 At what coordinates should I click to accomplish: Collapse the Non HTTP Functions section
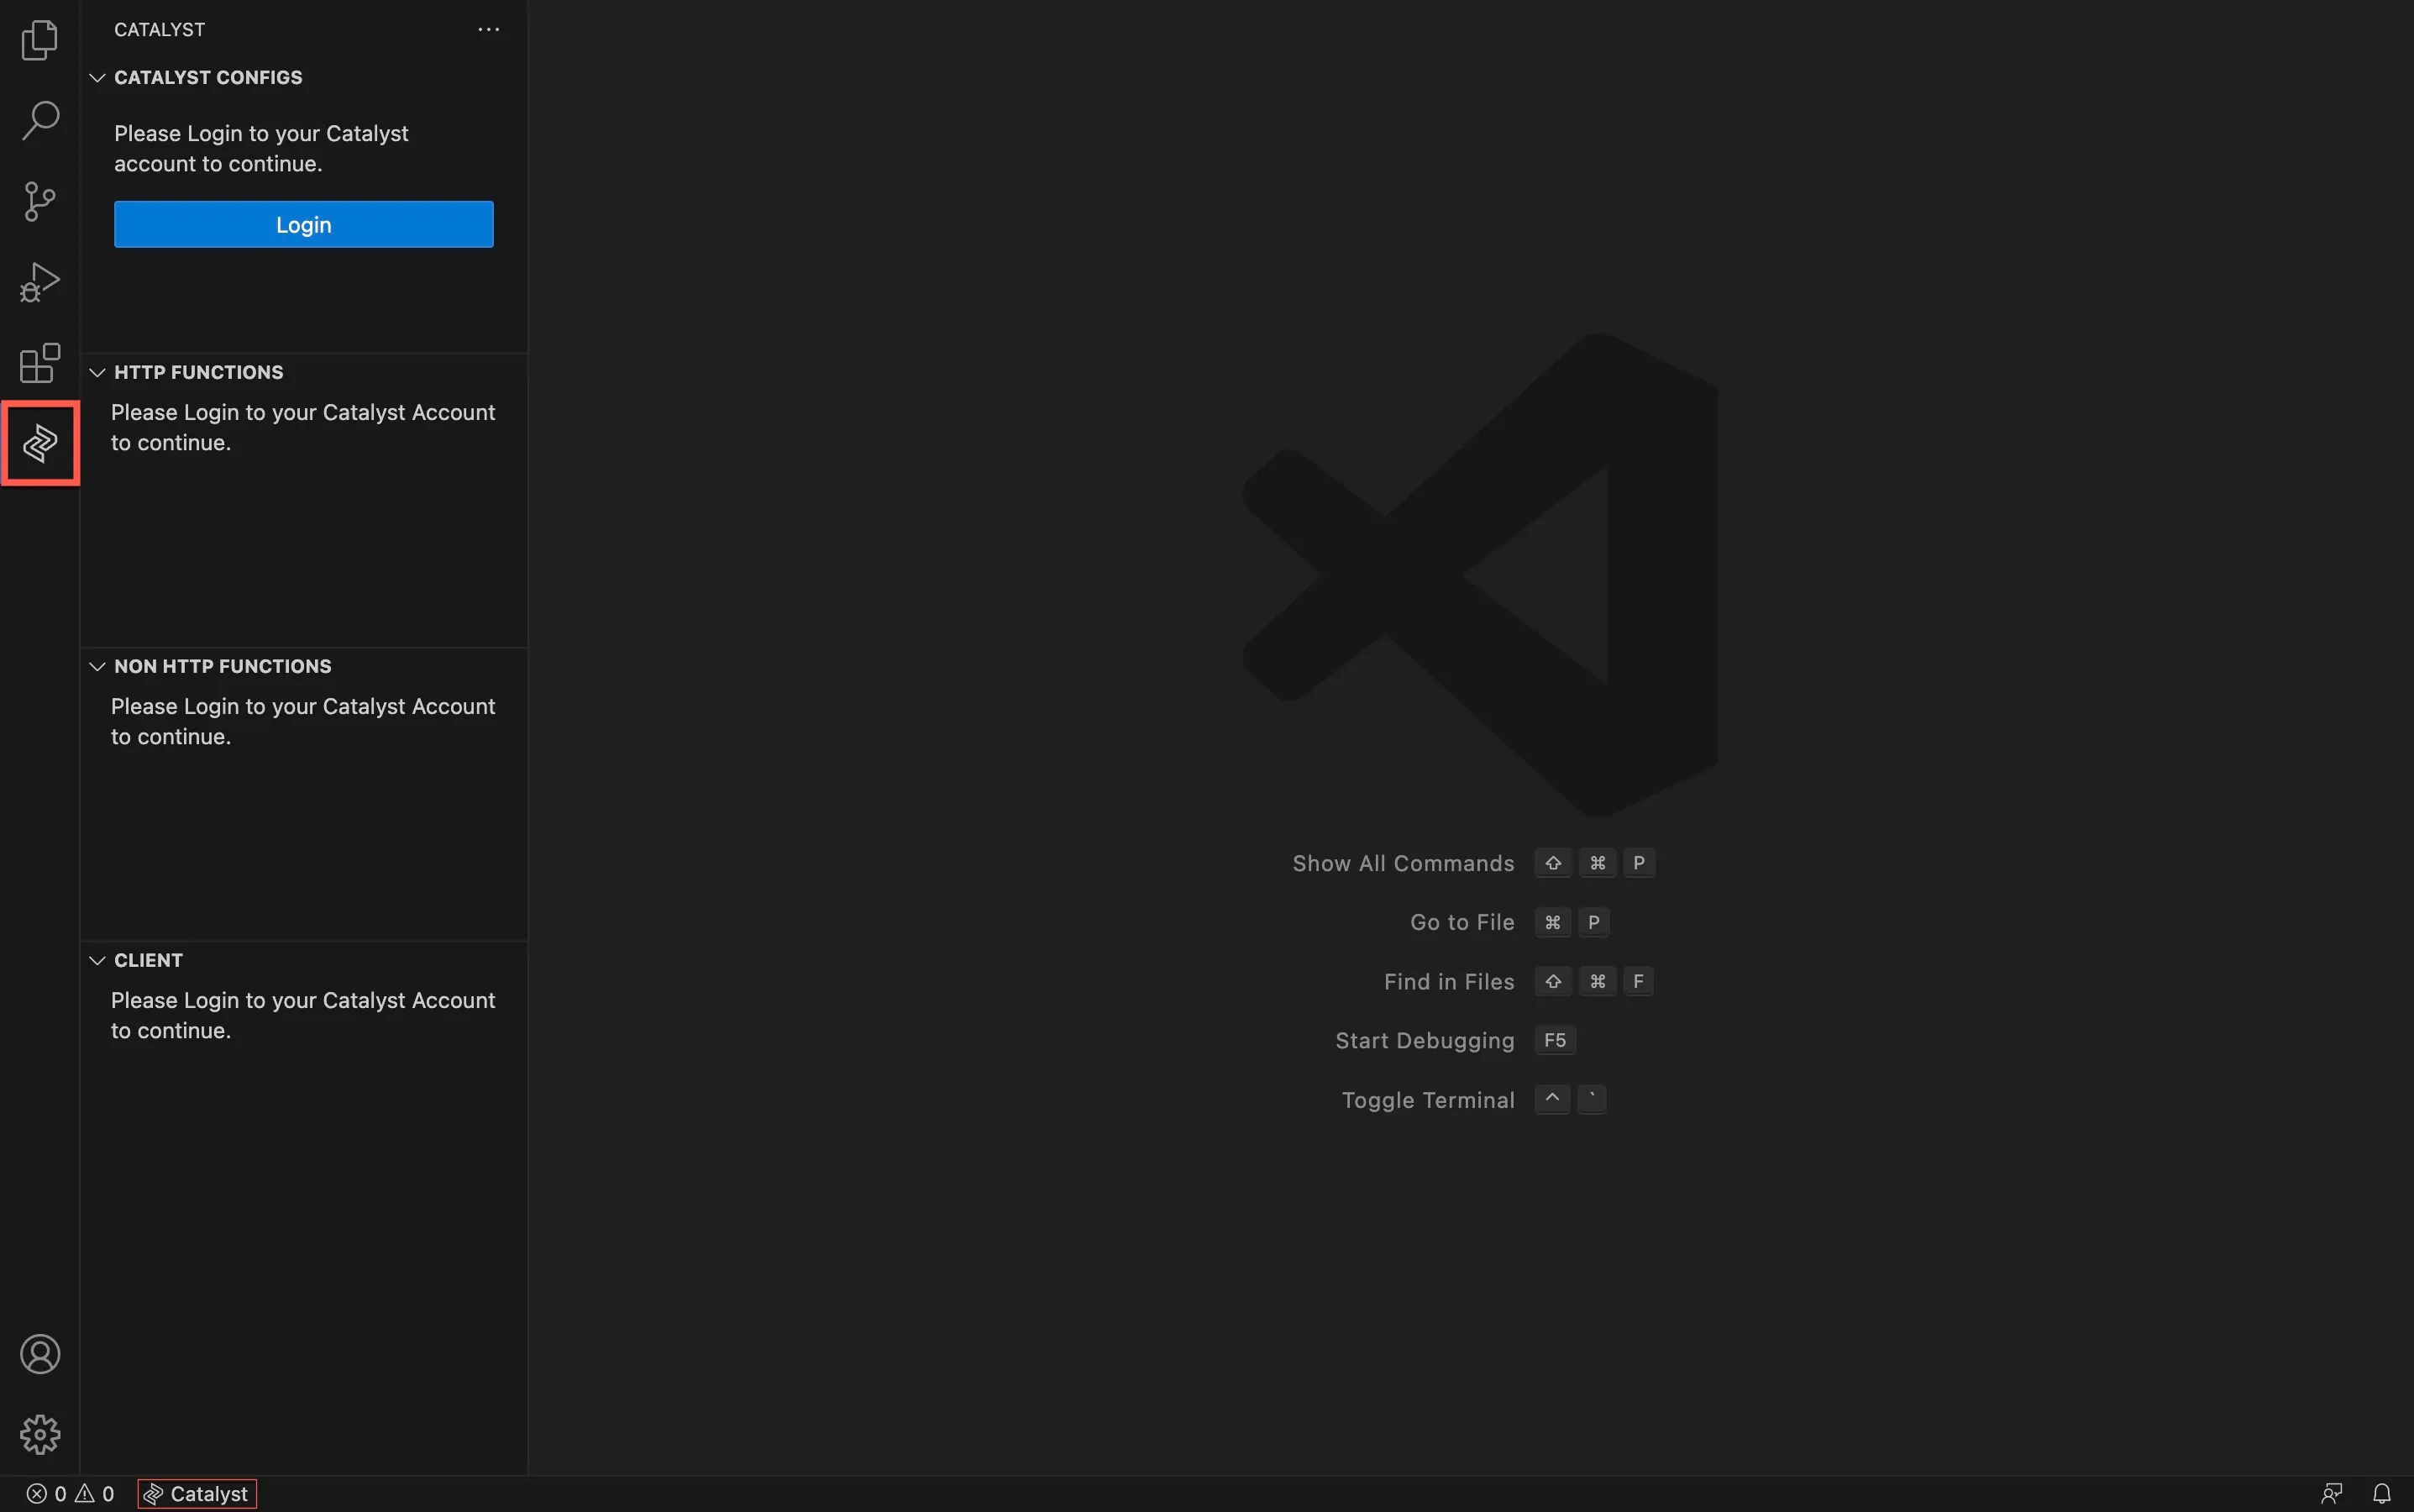(97, 666)
